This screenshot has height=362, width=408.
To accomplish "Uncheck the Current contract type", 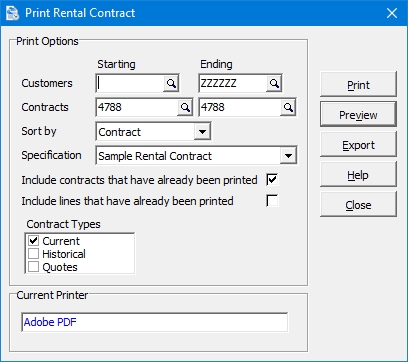I will (x=34, y=241).
